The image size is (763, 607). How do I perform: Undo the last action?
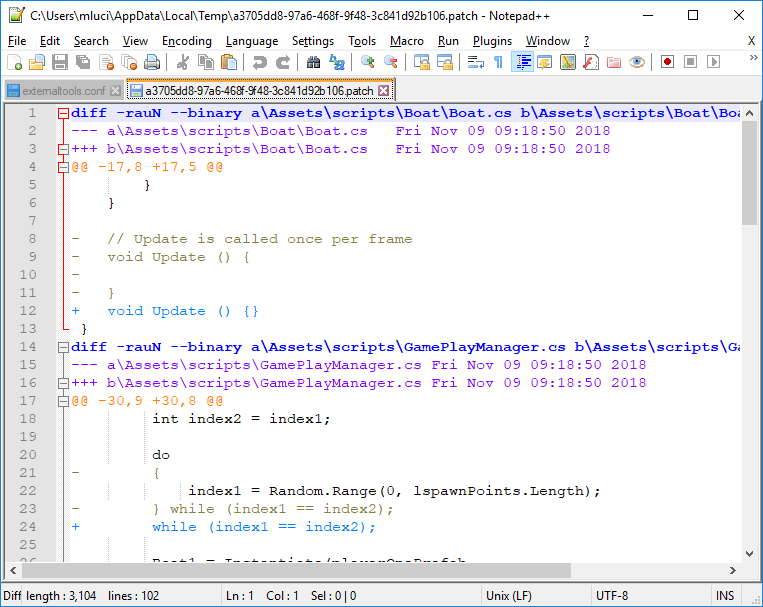click(259, 62)
